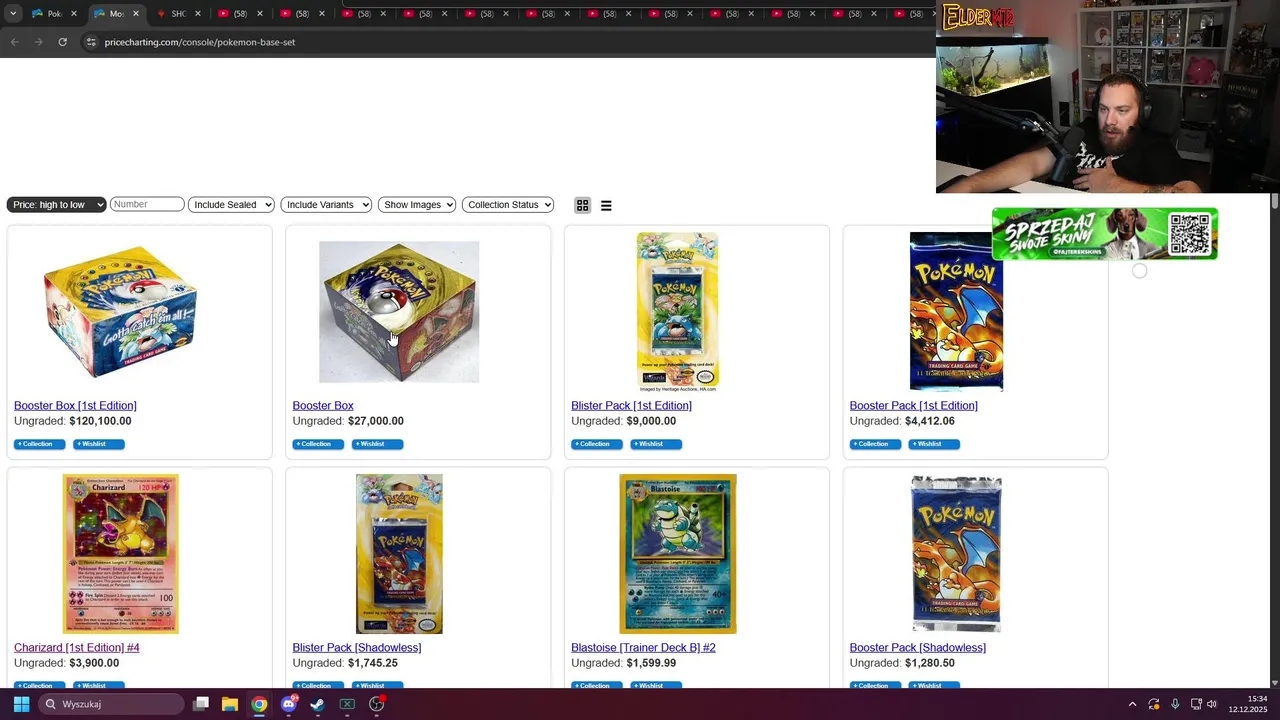Click the microphone tray icon

click(x=1175, y=704)
